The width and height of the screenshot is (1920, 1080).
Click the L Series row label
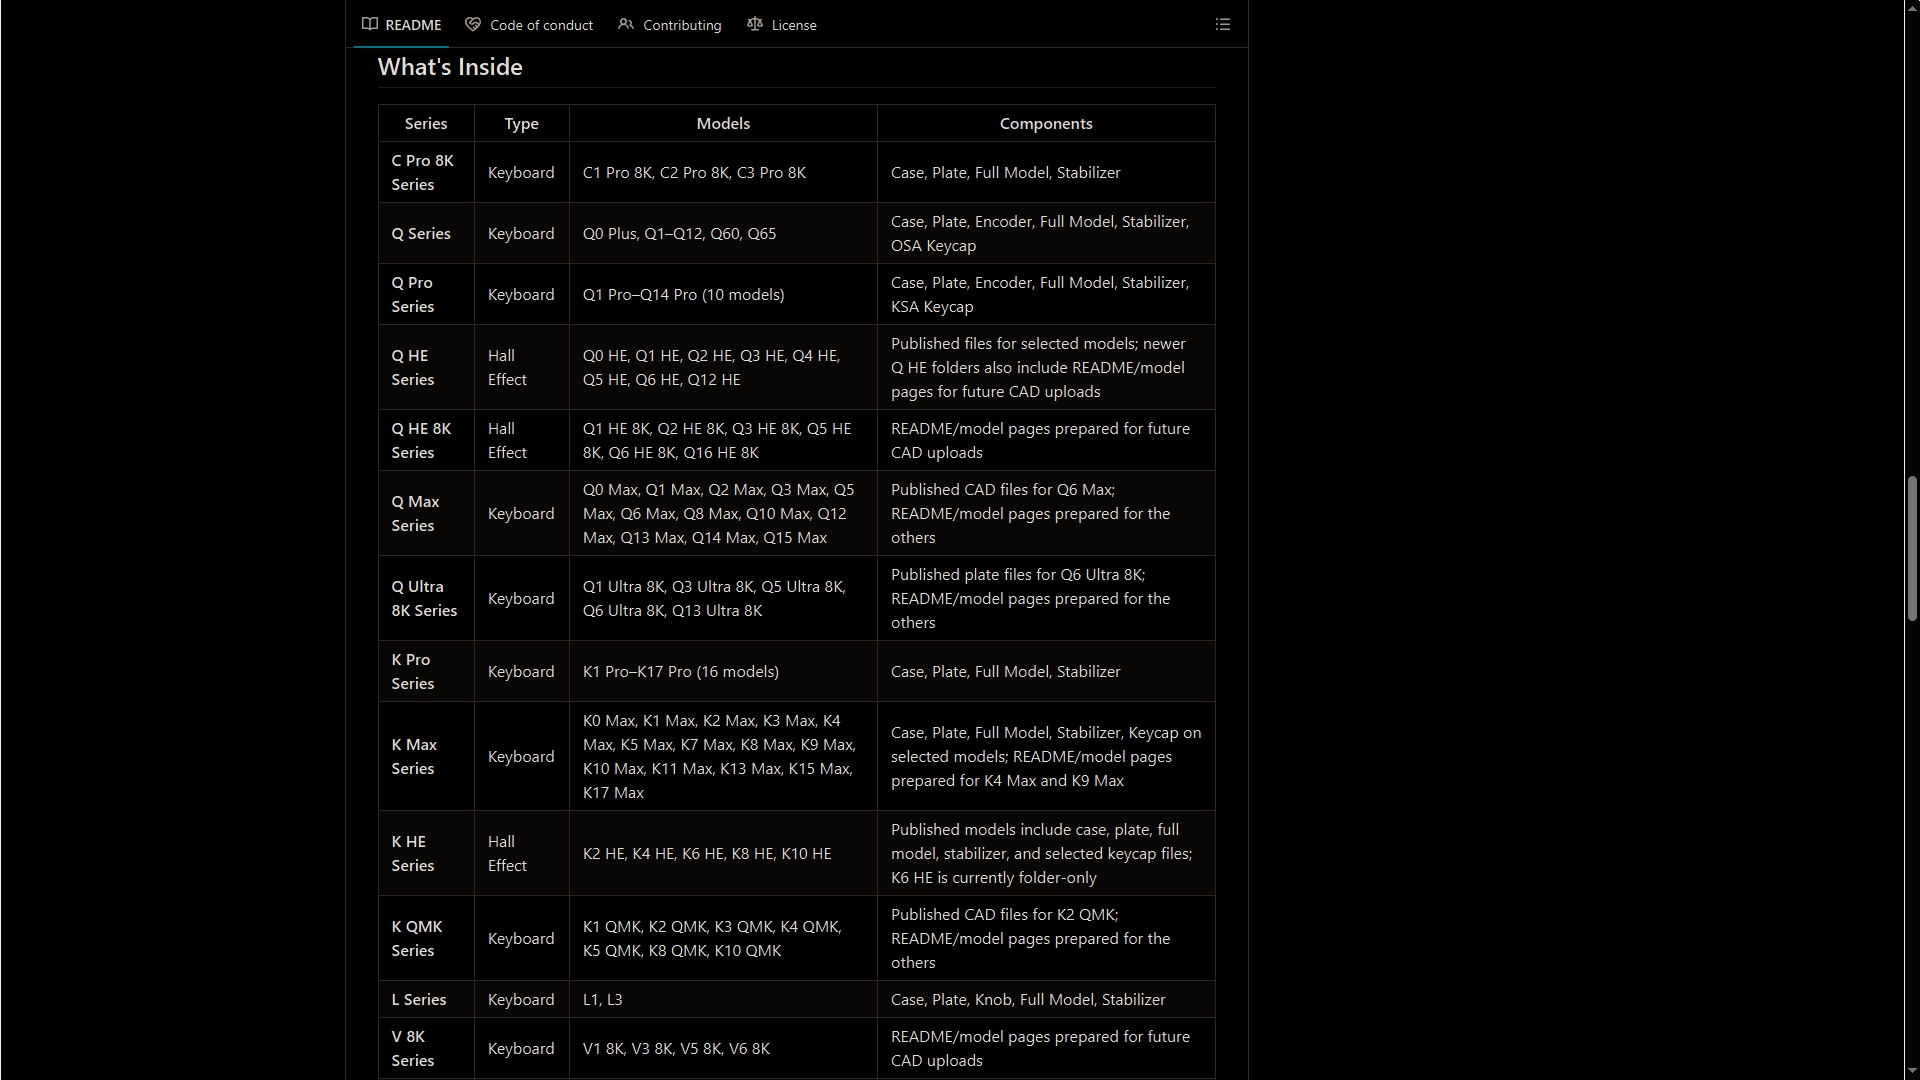[419, 999]
